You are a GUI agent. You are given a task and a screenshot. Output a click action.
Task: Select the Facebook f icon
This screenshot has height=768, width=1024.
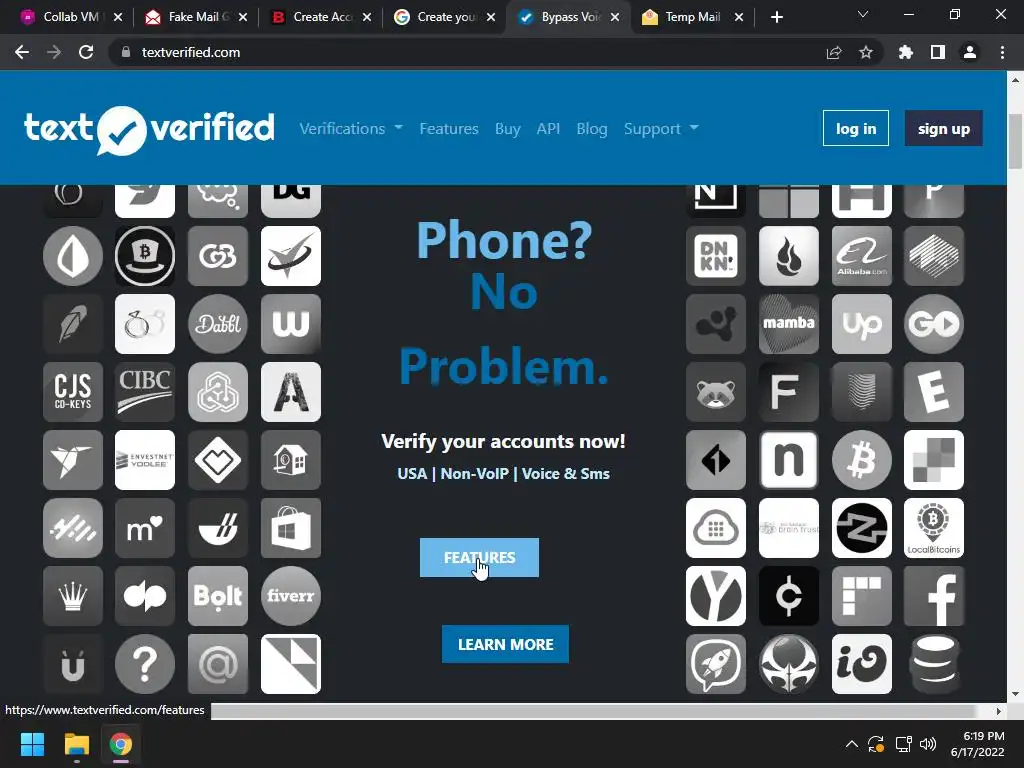click(x=934, y=596)
